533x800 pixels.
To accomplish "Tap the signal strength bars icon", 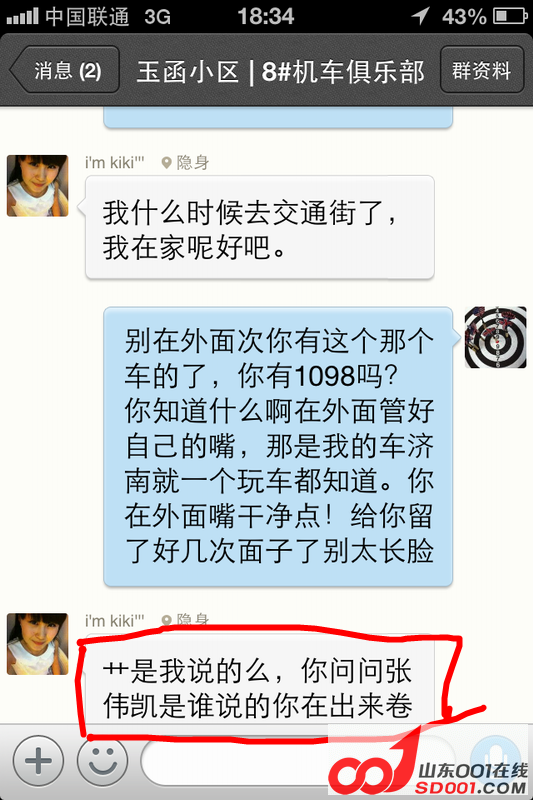I will [x=22, y=17].
